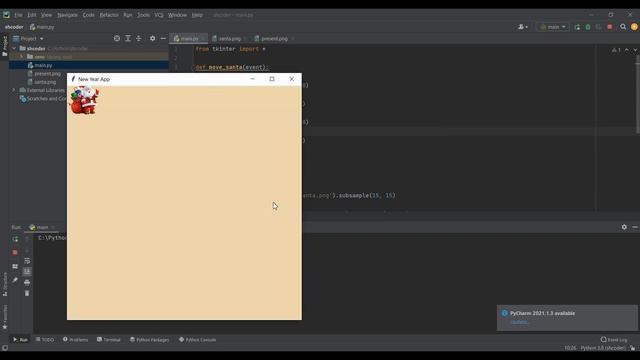Open the File menu
Screen dimensions: 640x360
[18, 15]
